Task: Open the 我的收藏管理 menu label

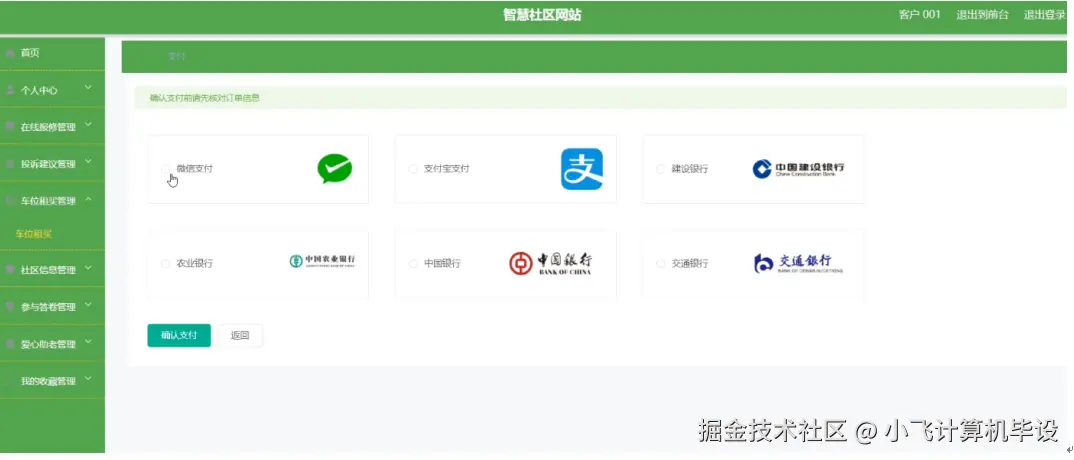Action: pos(48,381)
